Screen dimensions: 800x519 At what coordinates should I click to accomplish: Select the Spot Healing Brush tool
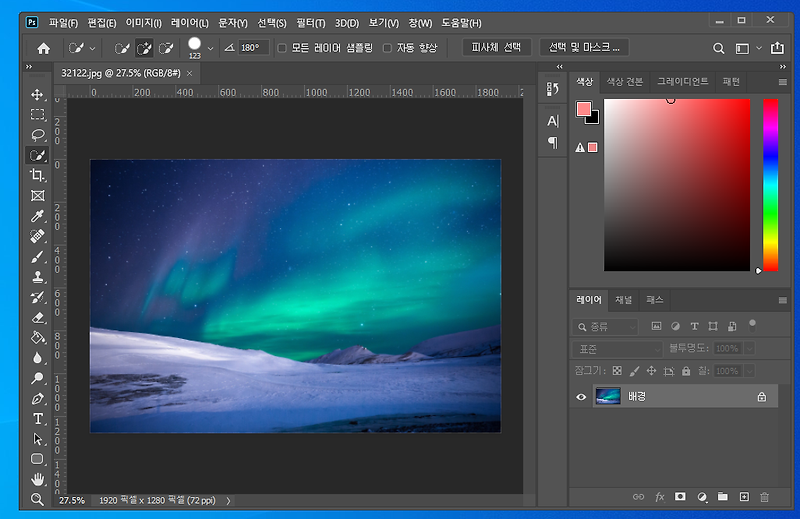(x=37, y=236)
